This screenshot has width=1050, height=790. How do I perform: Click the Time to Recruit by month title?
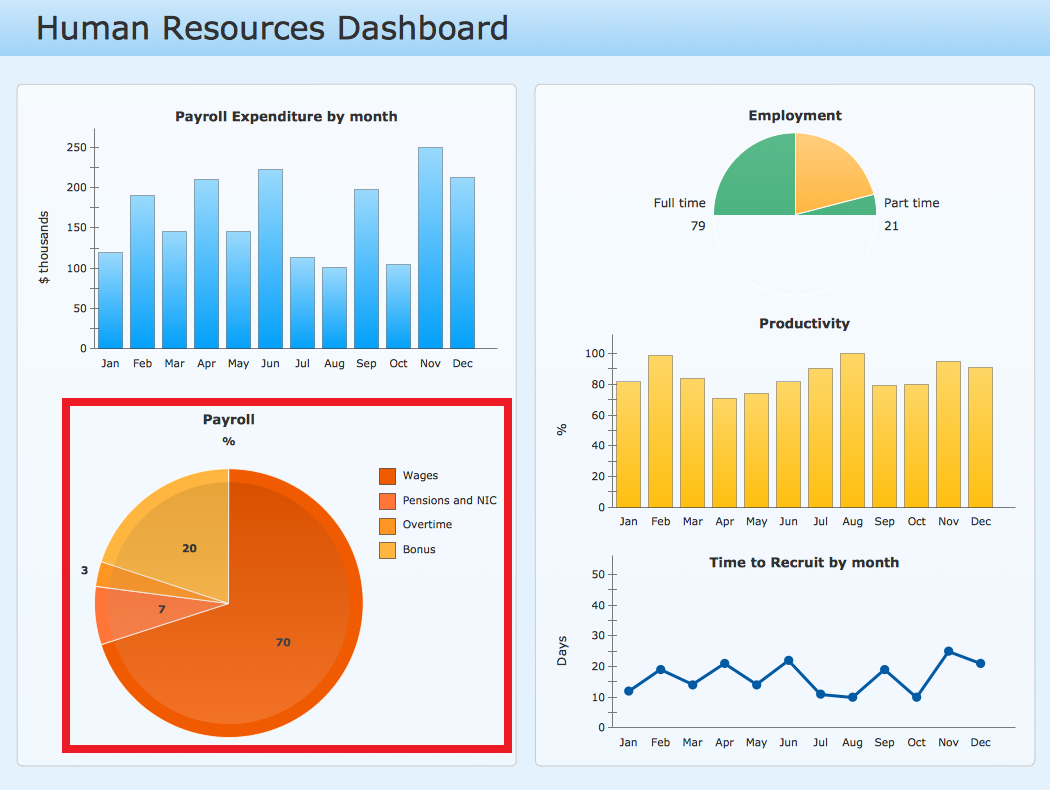(804, 562)
